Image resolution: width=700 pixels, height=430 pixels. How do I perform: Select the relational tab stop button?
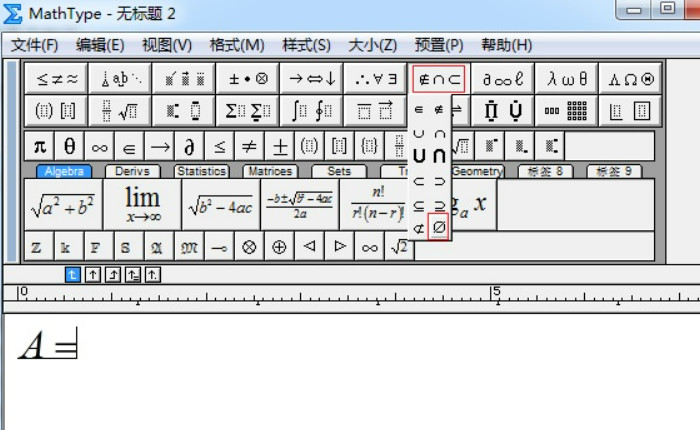click(133, 274)
